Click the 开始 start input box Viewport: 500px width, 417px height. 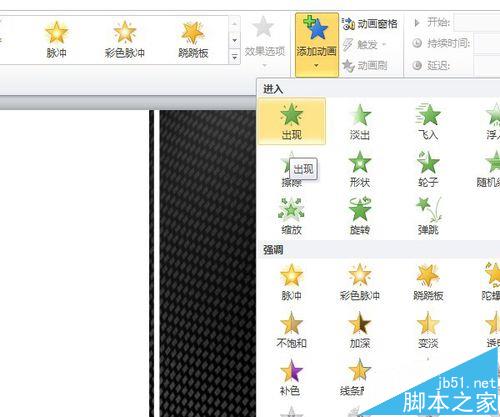coord(477,23)
